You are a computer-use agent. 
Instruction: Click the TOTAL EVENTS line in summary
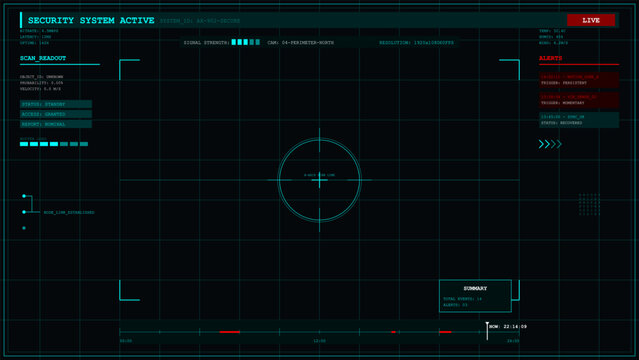[x=463, y=299]
